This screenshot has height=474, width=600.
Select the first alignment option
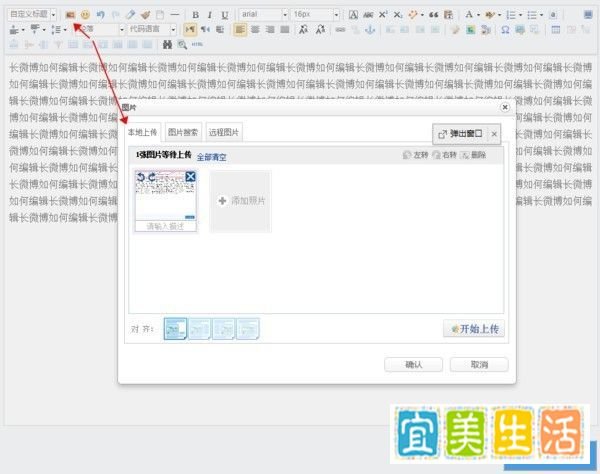click(175, 329)
